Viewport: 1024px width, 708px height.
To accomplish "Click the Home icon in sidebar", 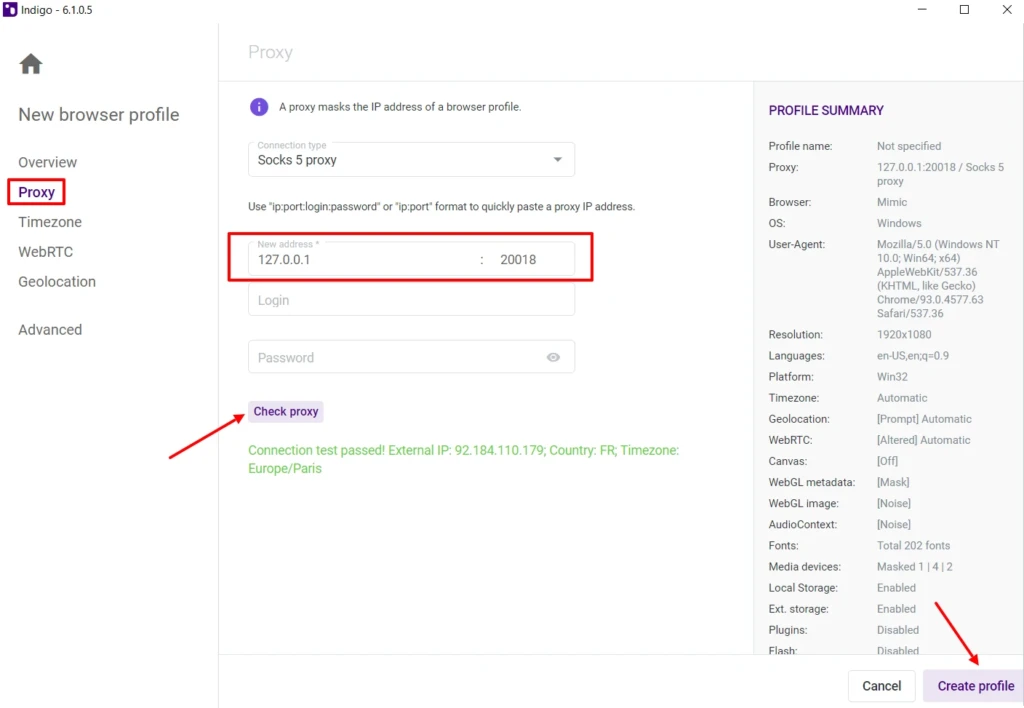I will [31, 64].
